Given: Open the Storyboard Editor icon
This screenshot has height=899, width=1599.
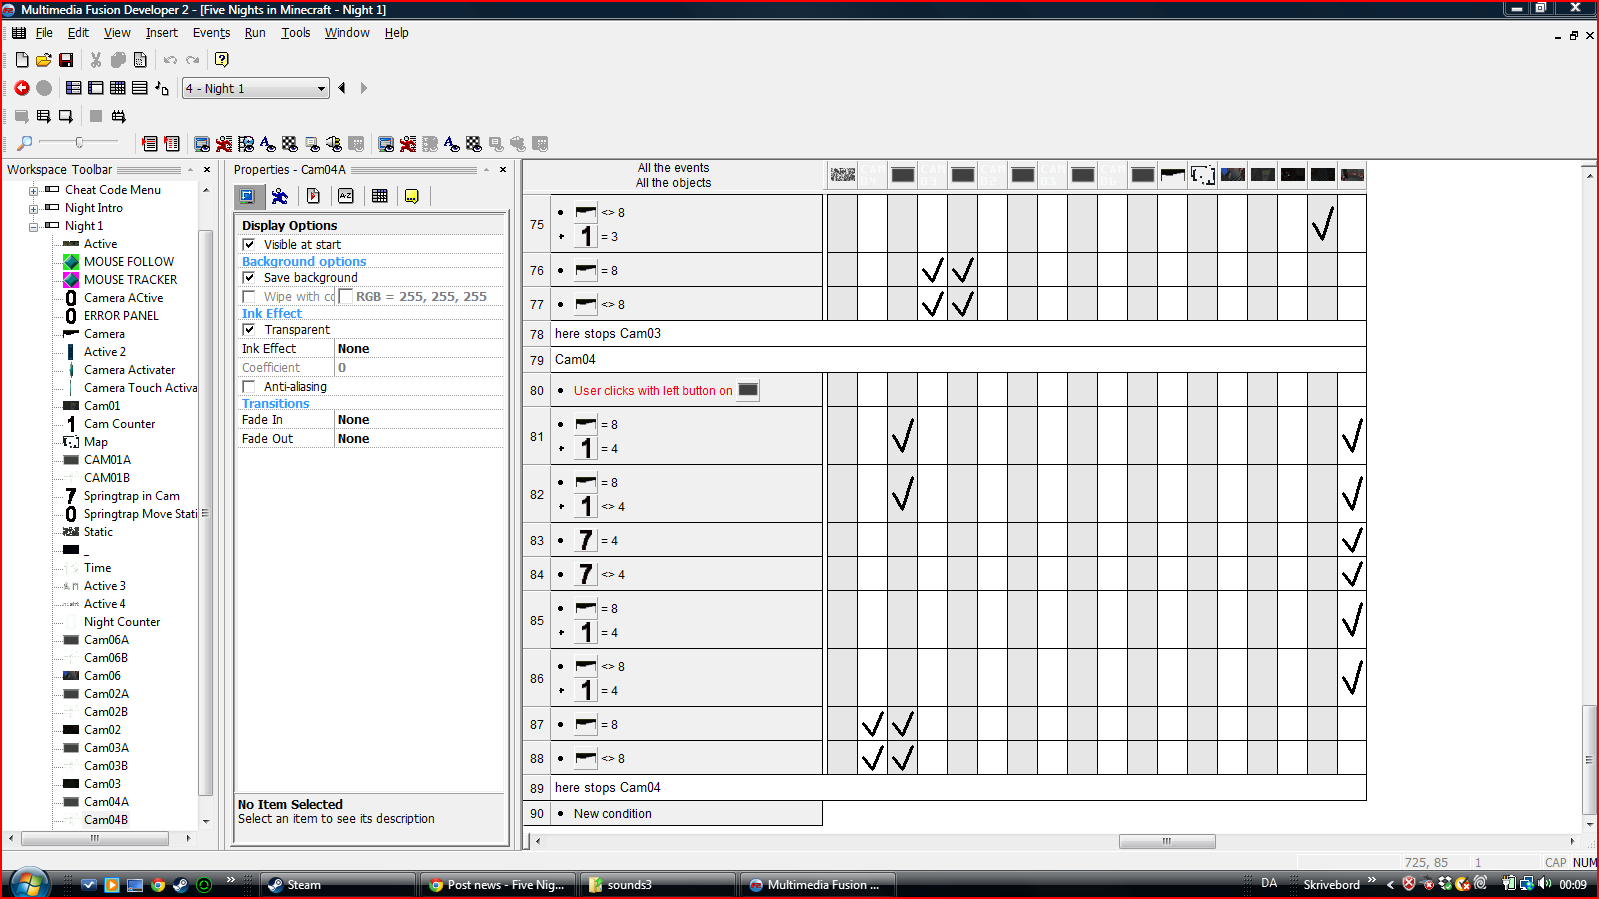Looking at the screenshot, I should tap(74, 88).
